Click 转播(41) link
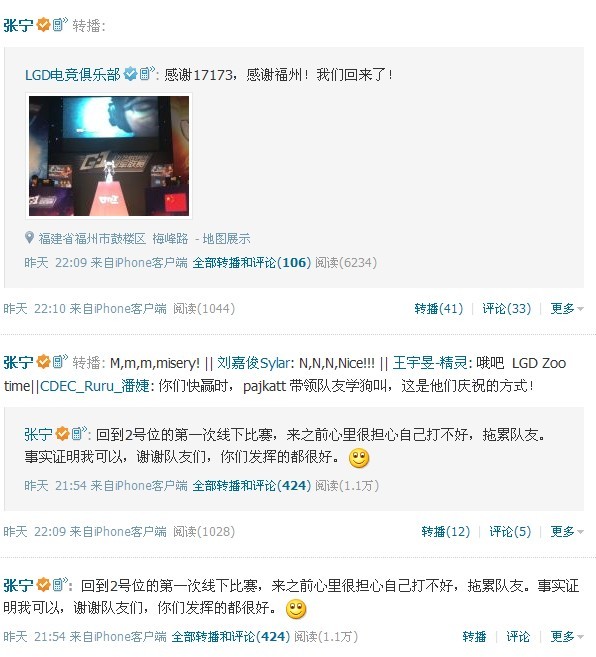The height and width of the screenshot is (657, 596). 438,308
